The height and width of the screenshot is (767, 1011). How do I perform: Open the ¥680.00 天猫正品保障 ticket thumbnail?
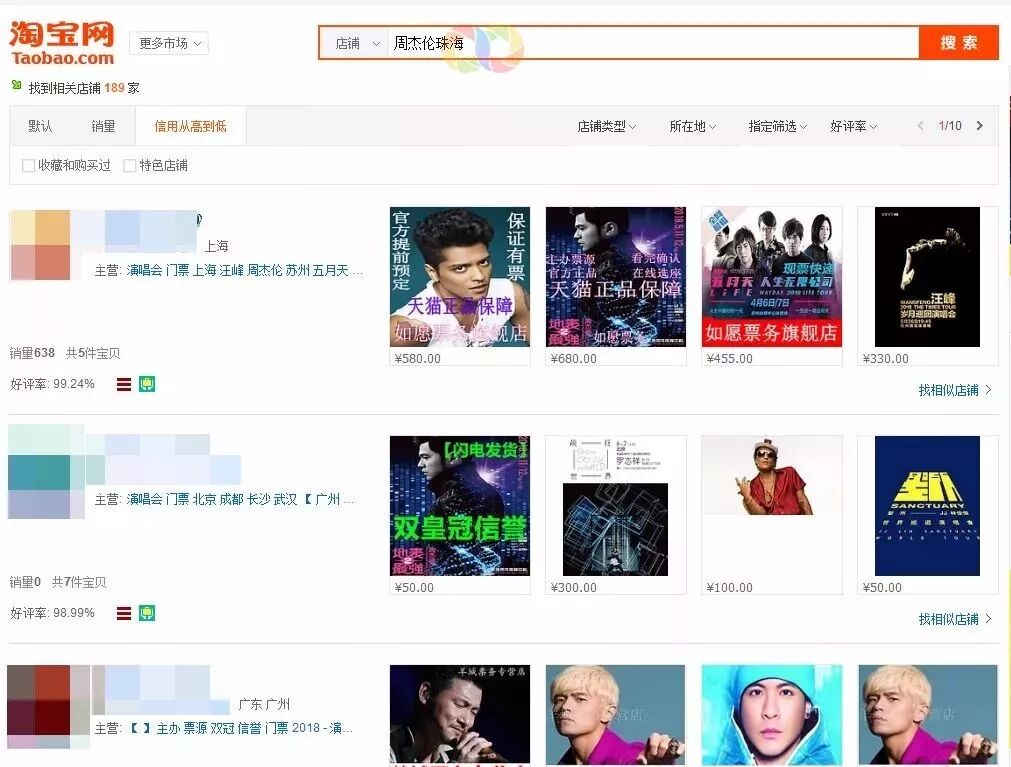(x=616, y=277)
